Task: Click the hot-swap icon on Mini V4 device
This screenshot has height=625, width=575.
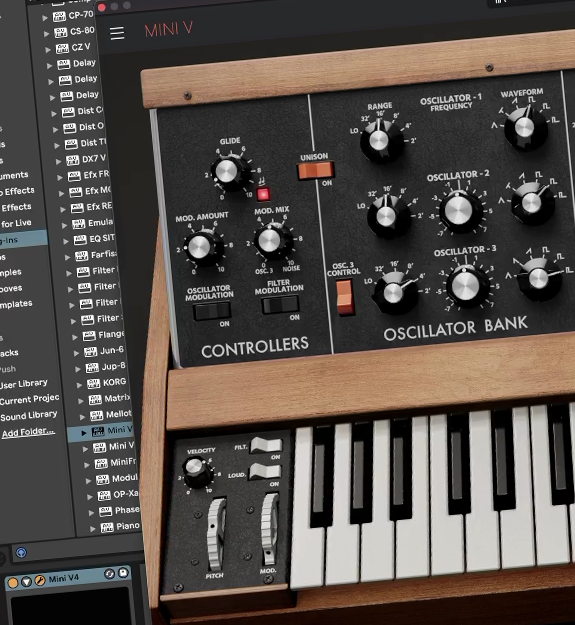Action: (109, 574)
